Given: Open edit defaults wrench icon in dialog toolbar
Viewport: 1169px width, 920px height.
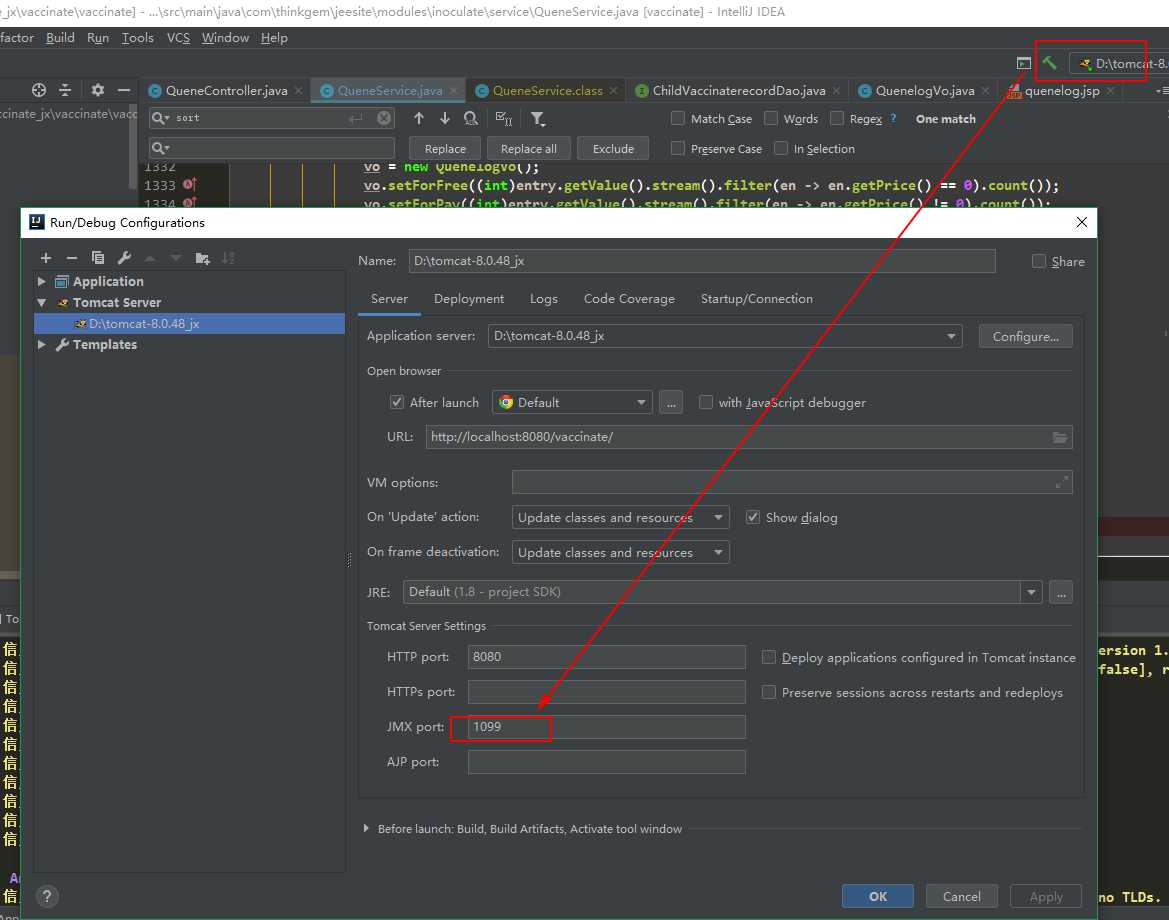Looking at the screenshot, I should point(125,258).
